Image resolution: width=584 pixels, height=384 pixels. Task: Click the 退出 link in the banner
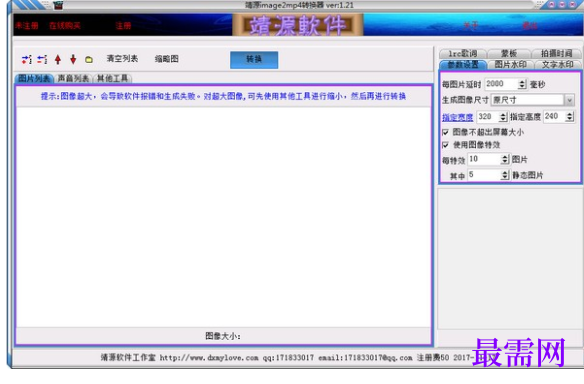[x=529, y=25]
